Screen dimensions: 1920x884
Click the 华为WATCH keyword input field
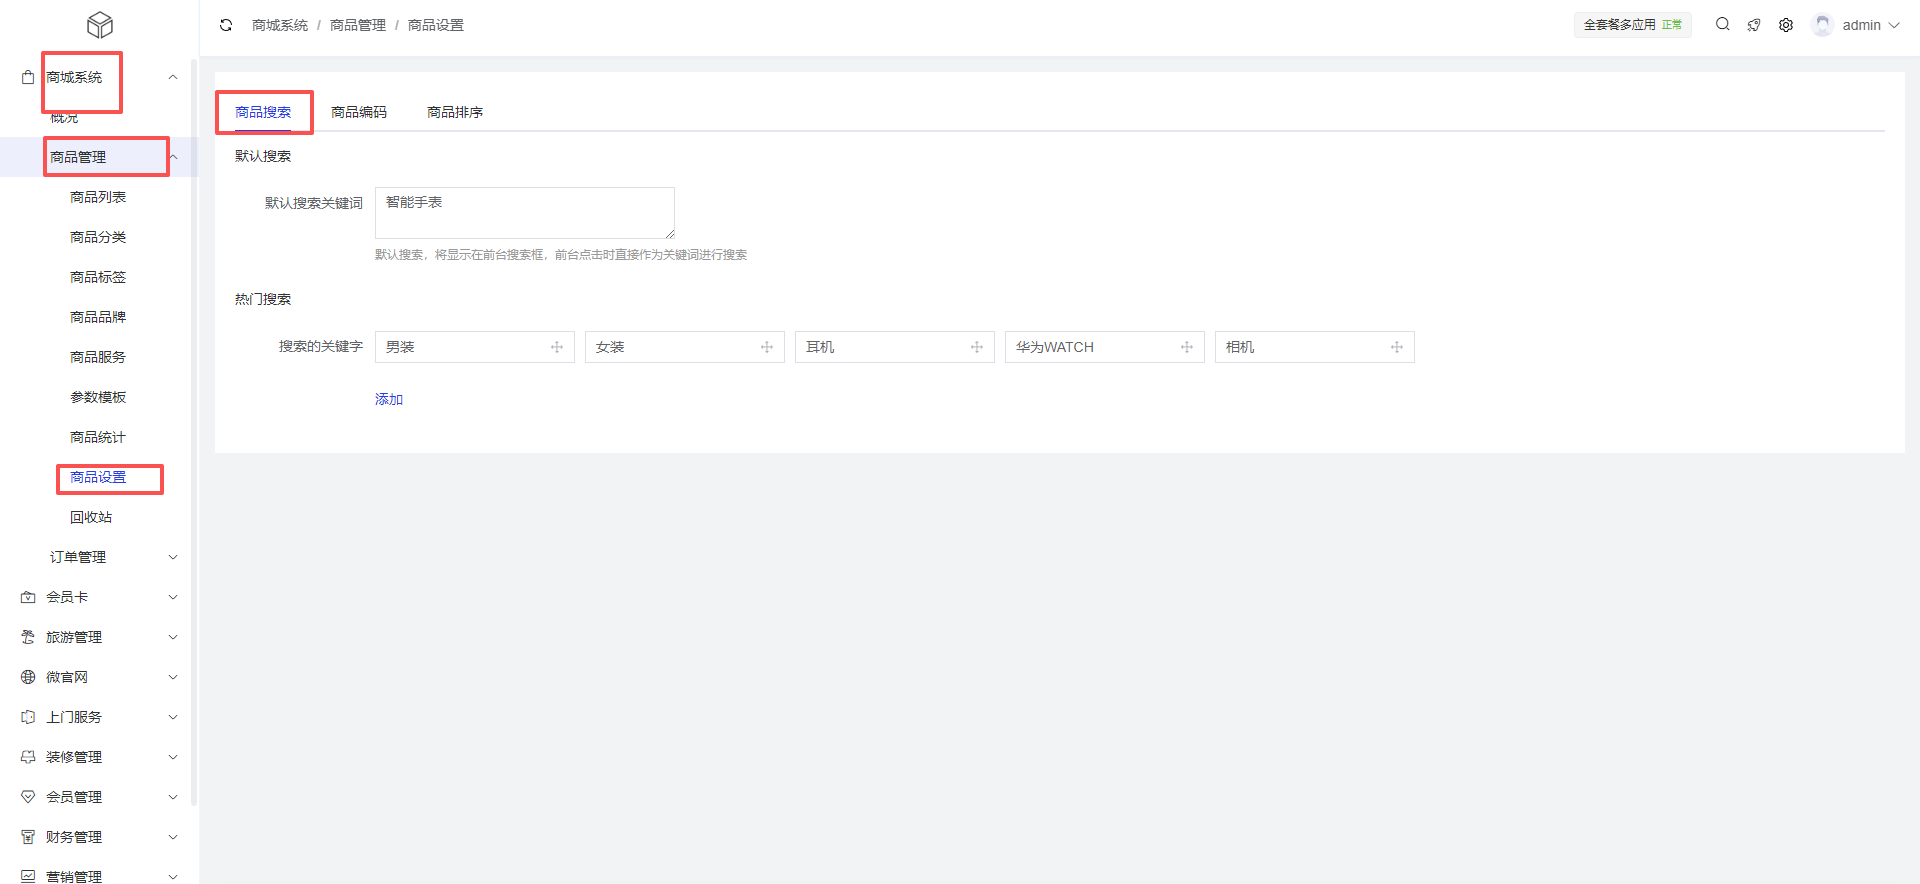[1105, 347]
